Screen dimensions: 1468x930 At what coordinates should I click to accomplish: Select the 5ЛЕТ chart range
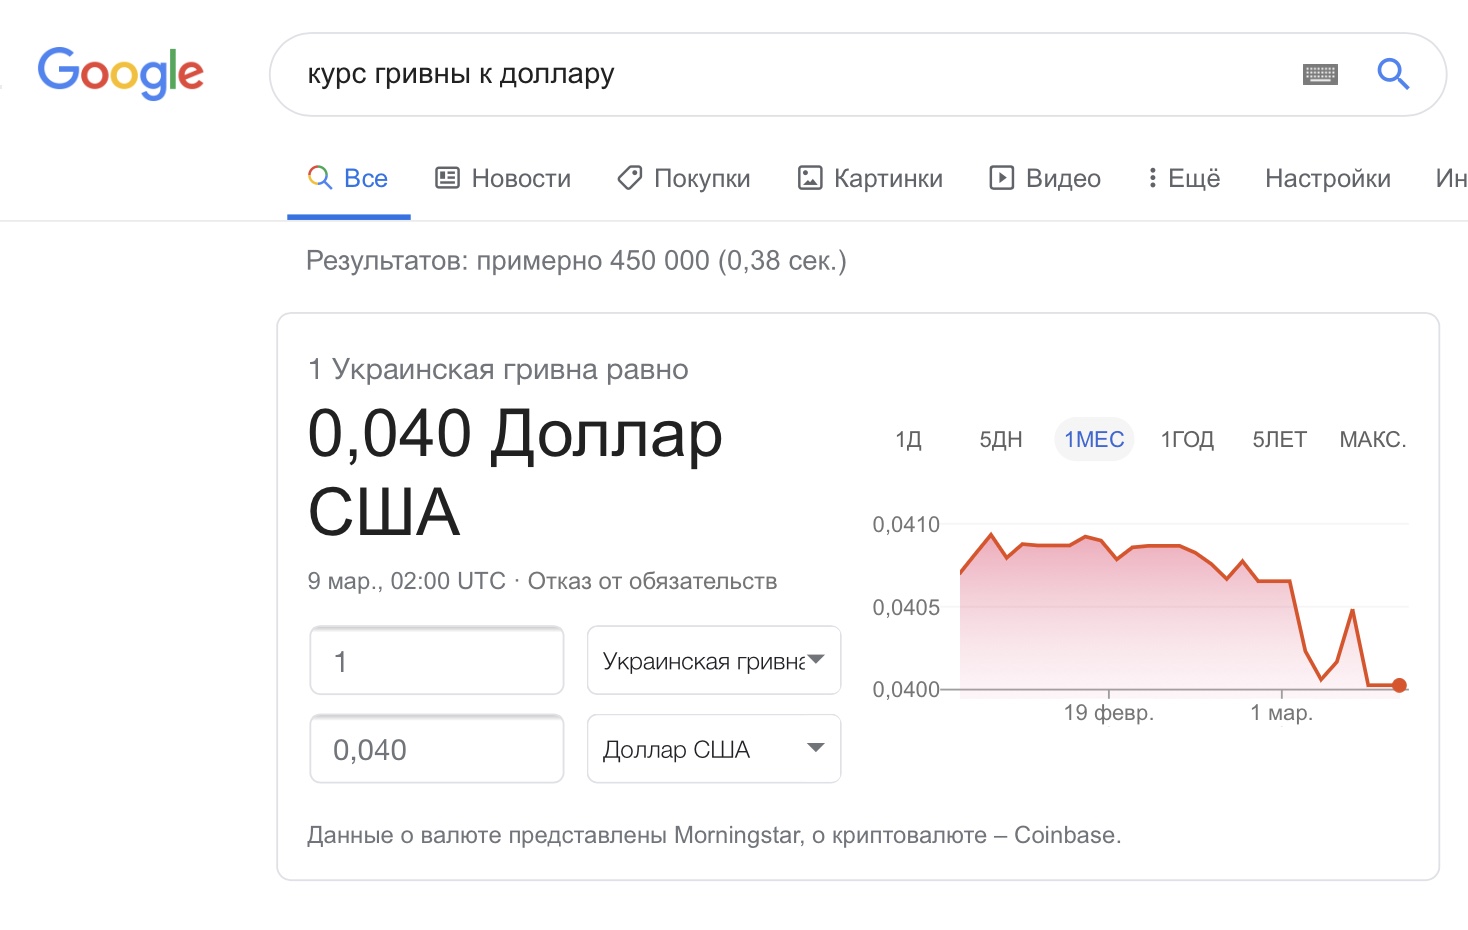tap(1279, 440)
